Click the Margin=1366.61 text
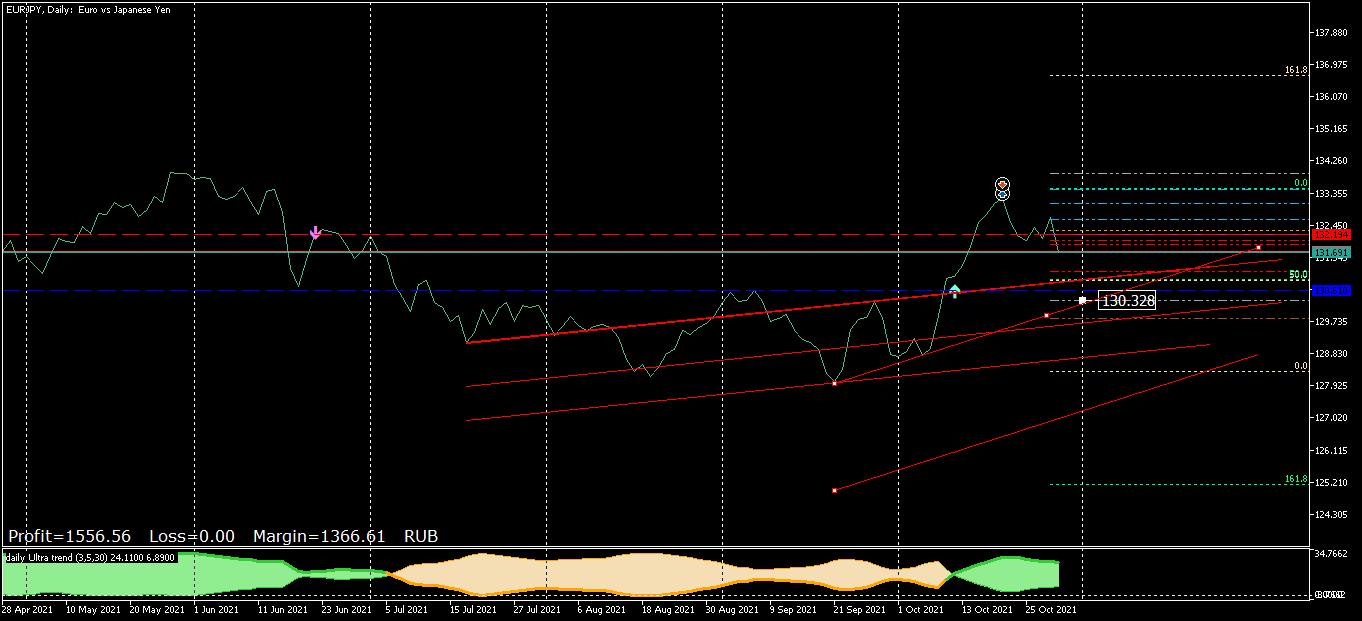Viewport: 1362px width, 621px height. click(319, 537)
